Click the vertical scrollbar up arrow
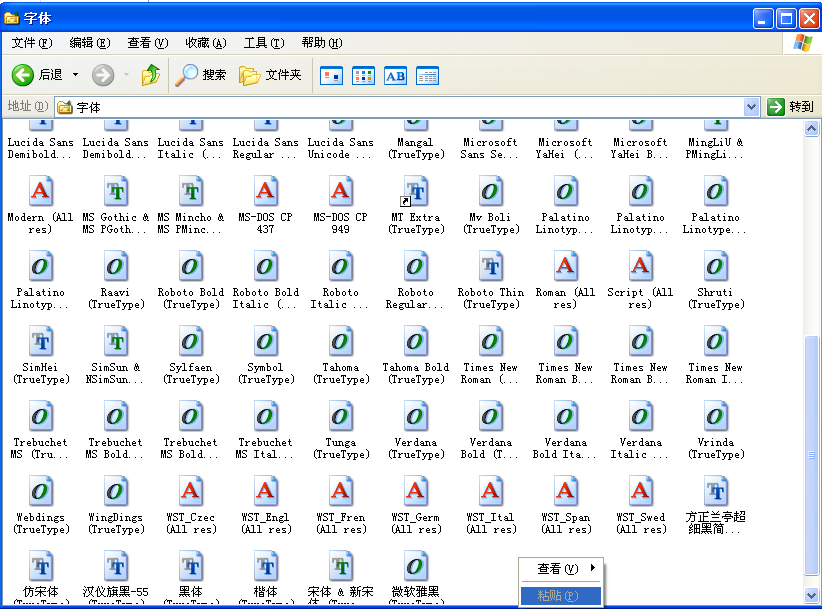The image size is (822, 609). click(811, 128)
